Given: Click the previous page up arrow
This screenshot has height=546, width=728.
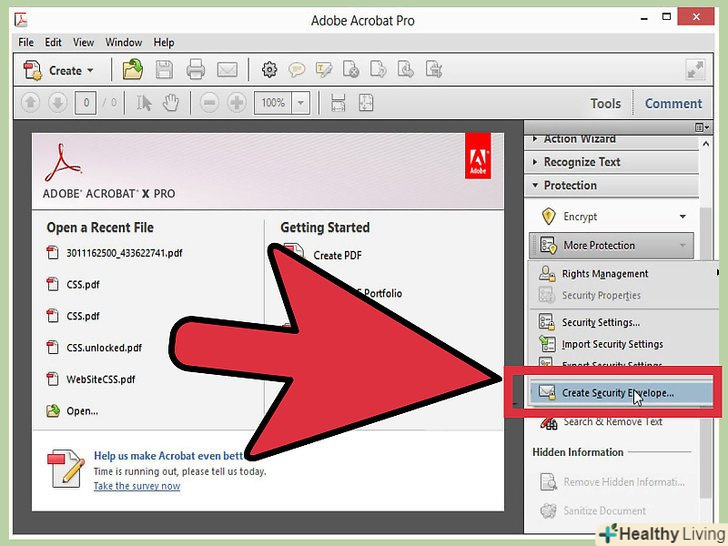Looking at the screenshot, I should coord(31,103).
